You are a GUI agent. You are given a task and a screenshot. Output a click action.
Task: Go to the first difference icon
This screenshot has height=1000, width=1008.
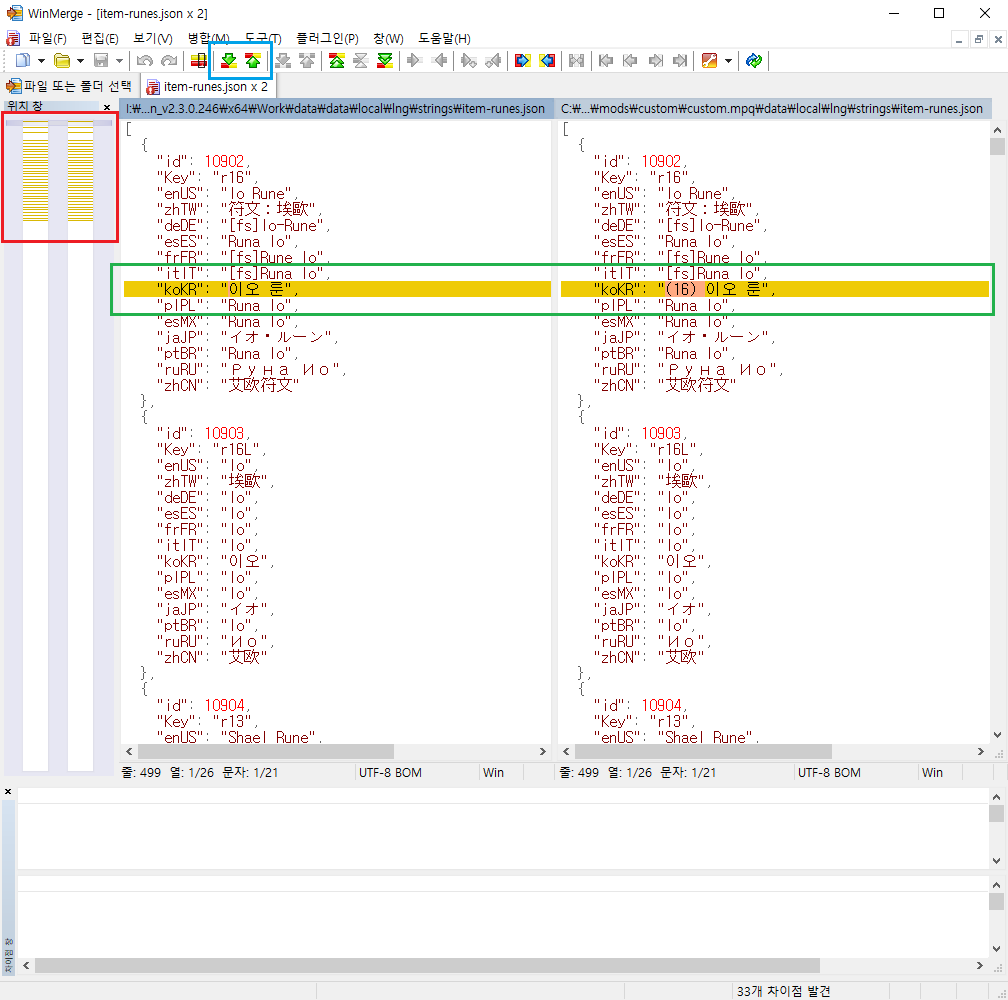[336, 60]
